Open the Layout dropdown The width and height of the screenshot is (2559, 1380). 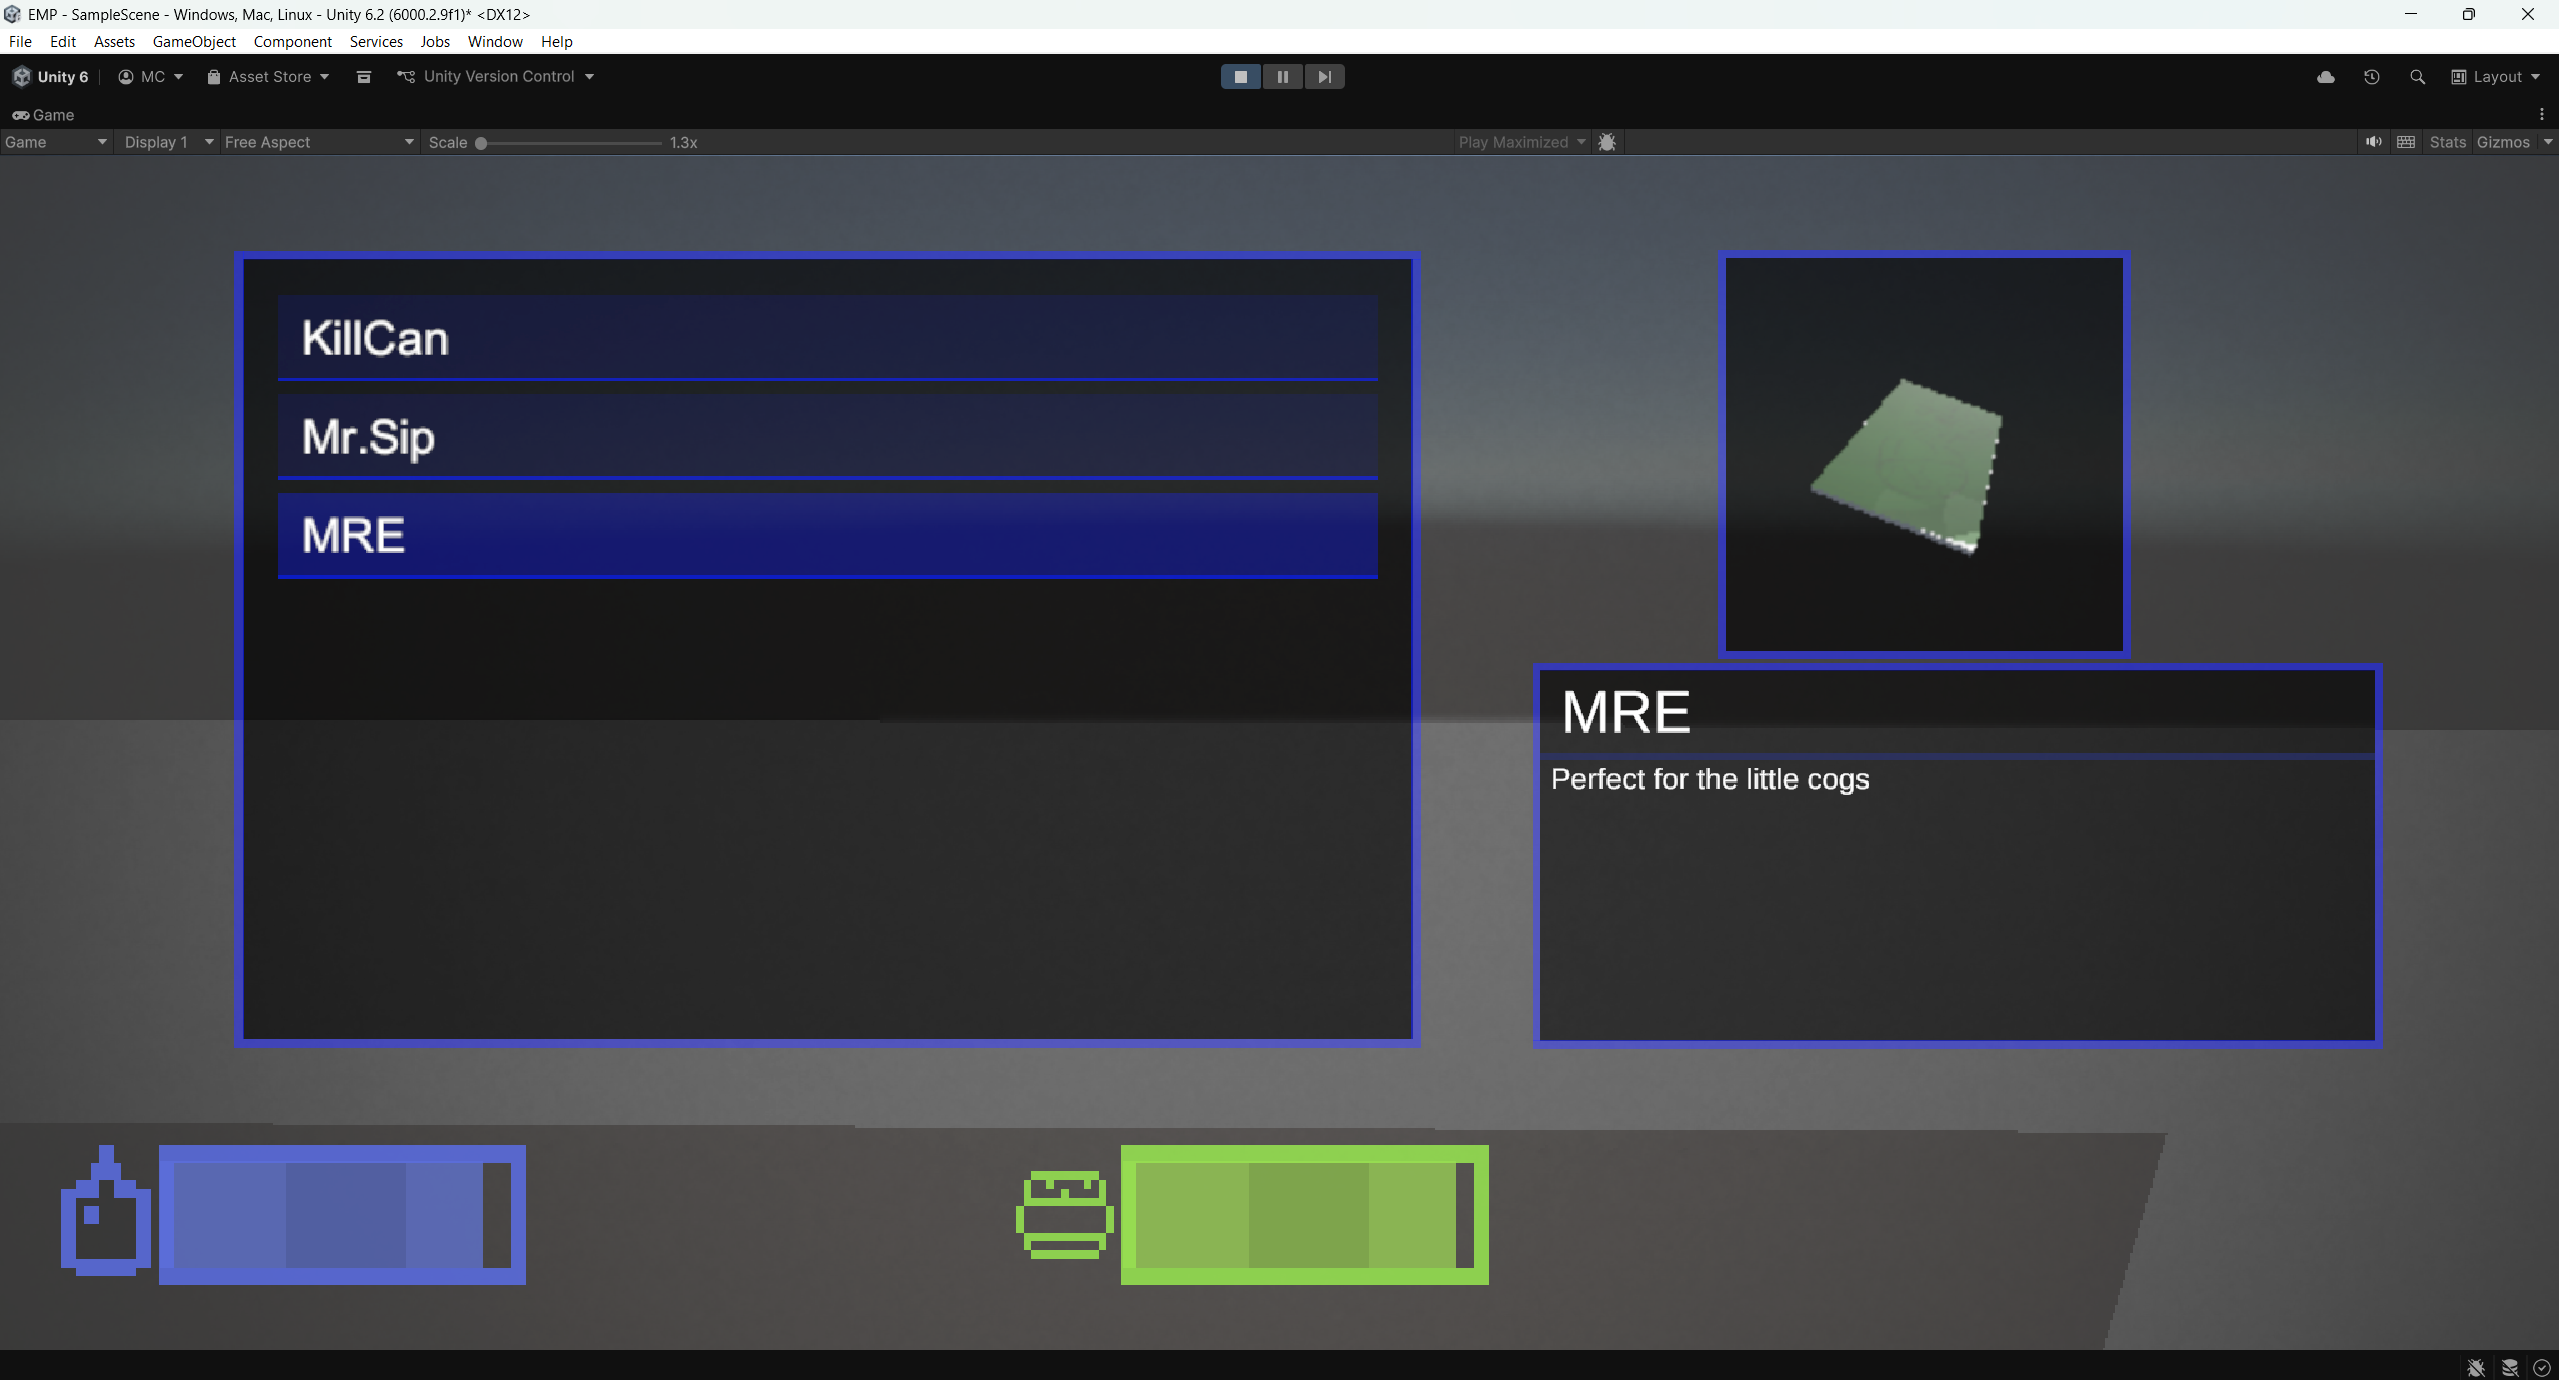(x=2496, y=77)
